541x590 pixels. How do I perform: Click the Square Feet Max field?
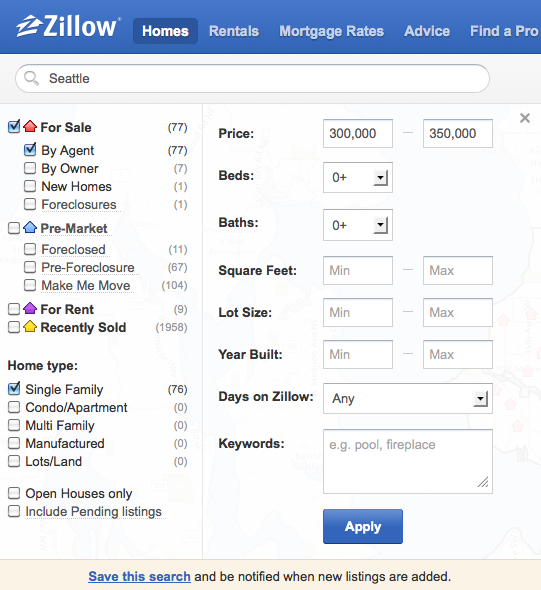[x=458, y=271]
